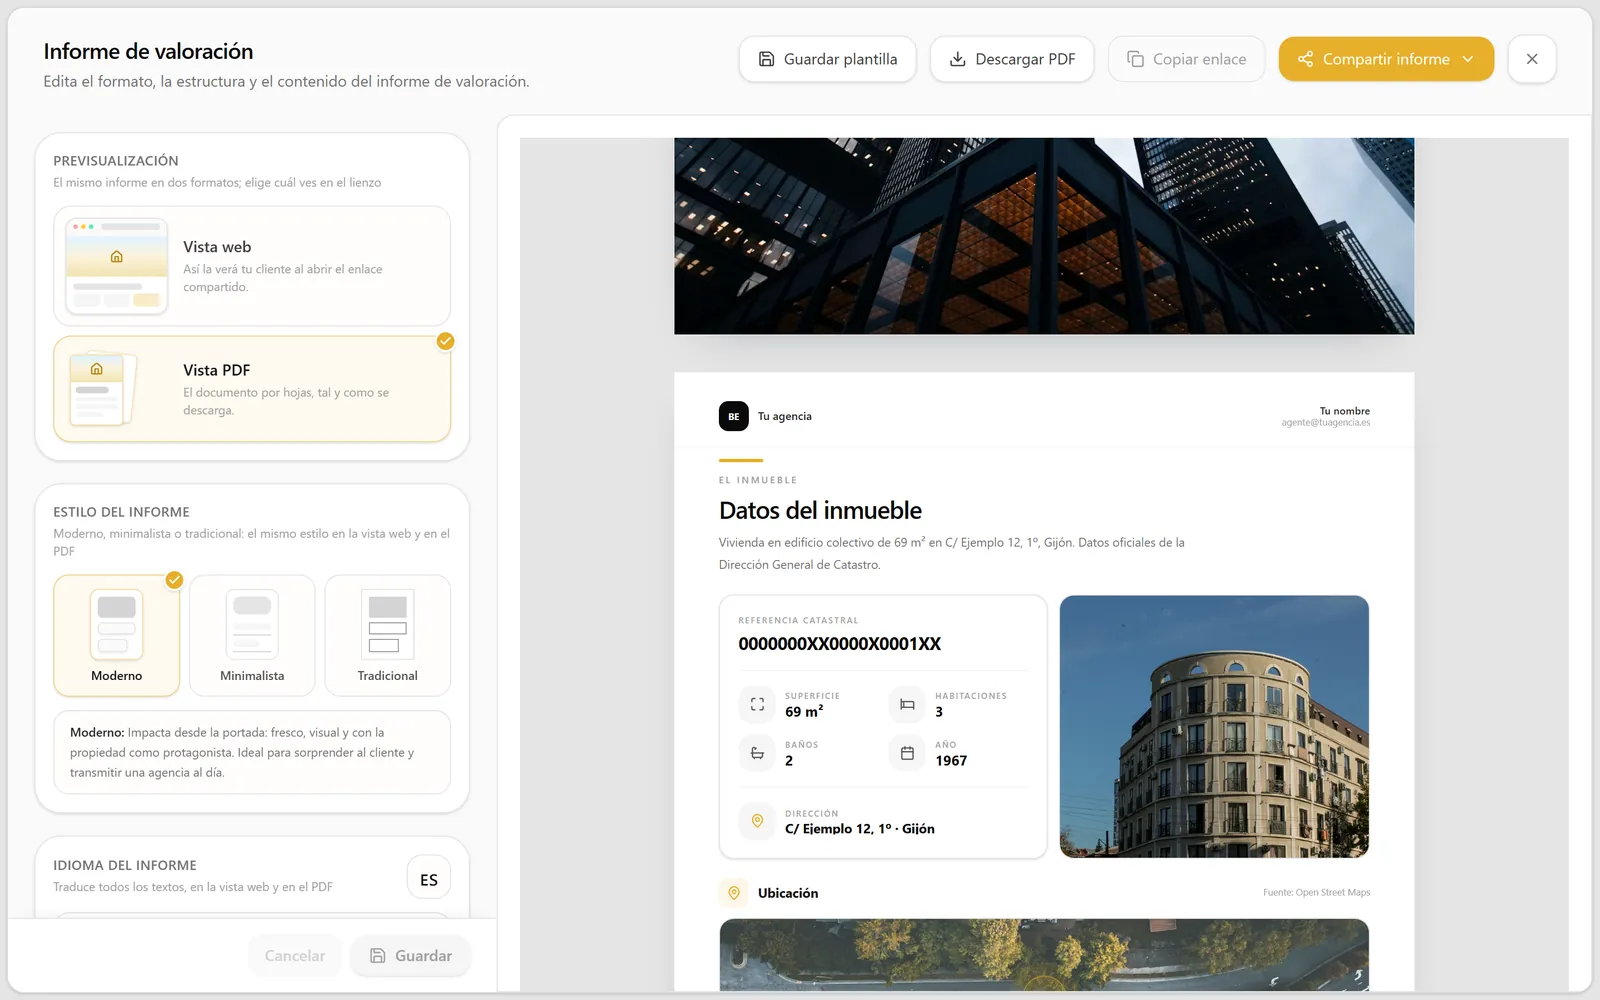
Task: Click the Vista web browser thumbnail
Action: 117,266
